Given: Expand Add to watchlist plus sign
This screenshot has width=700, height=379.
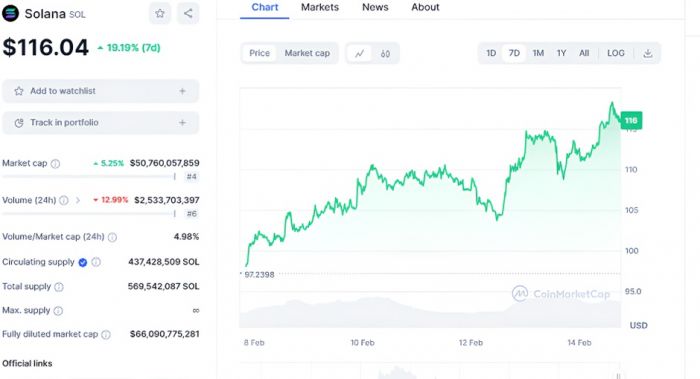Looking at the screenshot, I should (x=182, y=91).
